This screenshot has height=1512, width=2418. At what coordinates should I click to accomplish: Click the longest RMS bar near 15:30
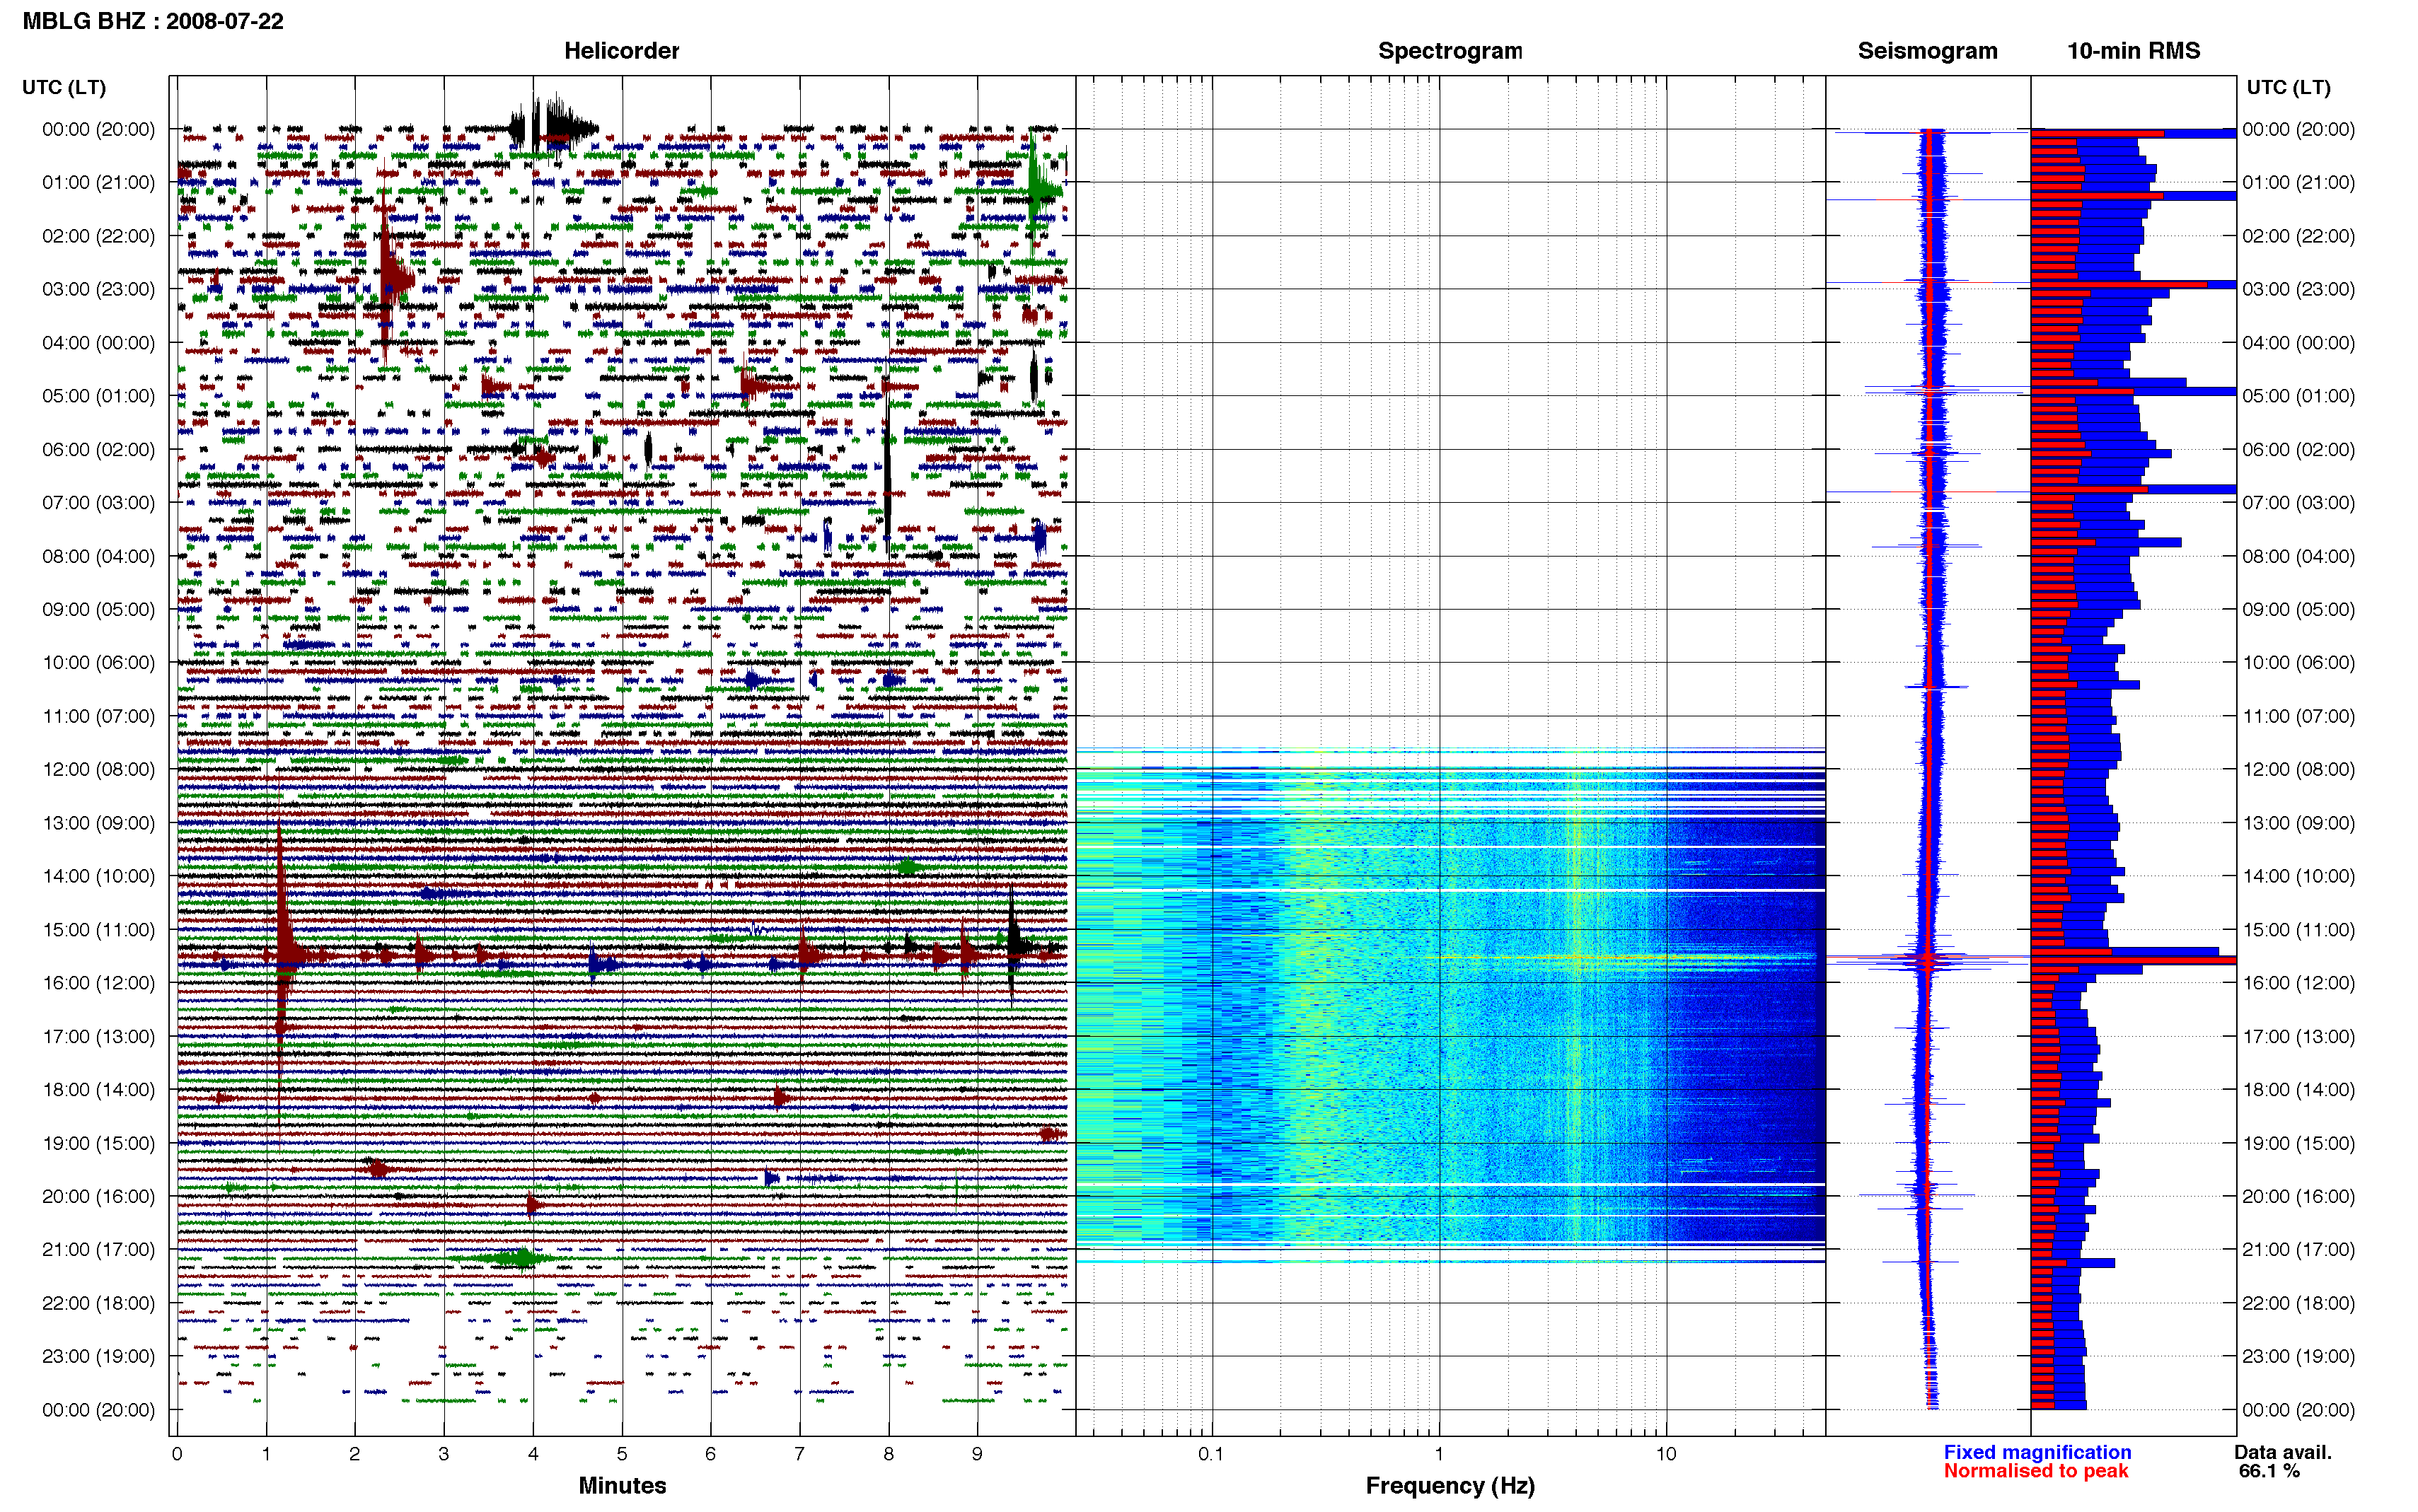coord(2133,960)
